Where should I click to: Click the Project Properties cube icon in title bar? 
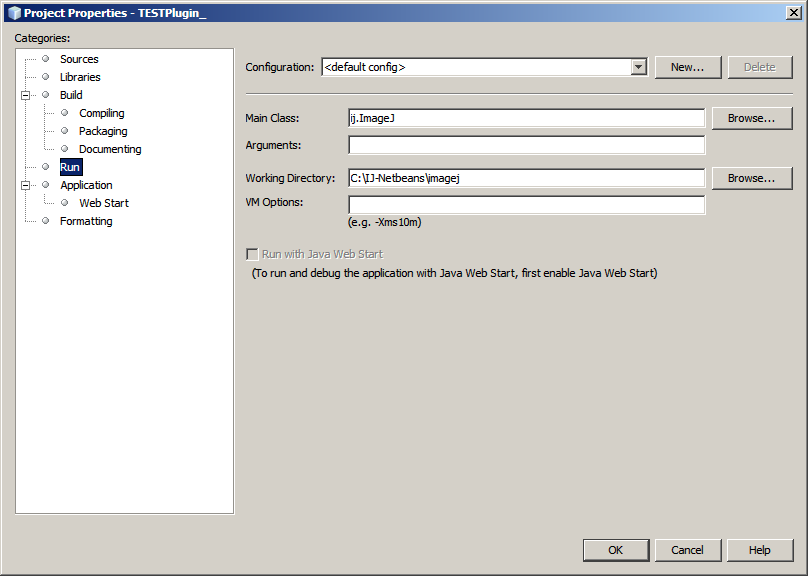(13, 12)
